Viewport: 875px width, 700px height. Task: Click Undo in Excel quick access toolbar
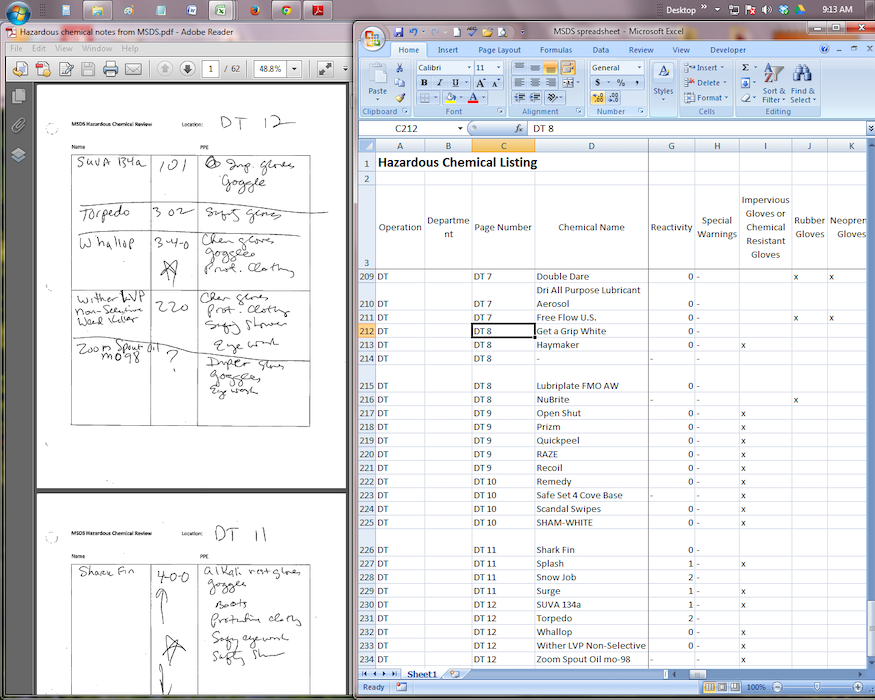(414, 32)
